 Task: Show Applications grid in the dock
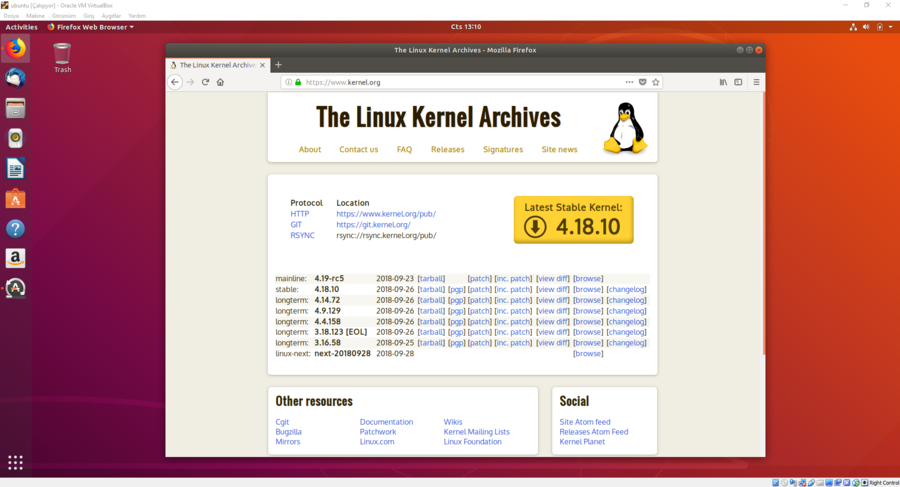point(15,462)
